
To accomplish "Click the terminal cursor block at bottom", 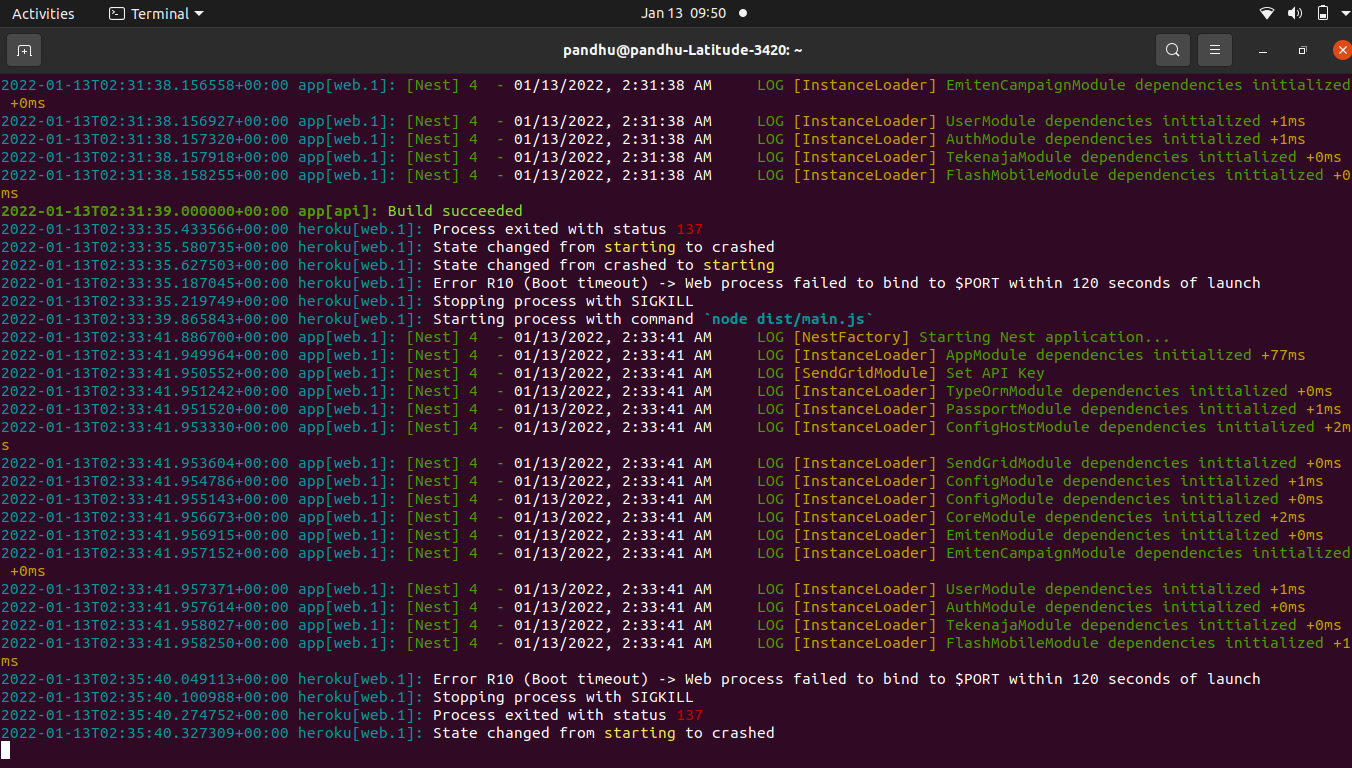I will 5,751.
